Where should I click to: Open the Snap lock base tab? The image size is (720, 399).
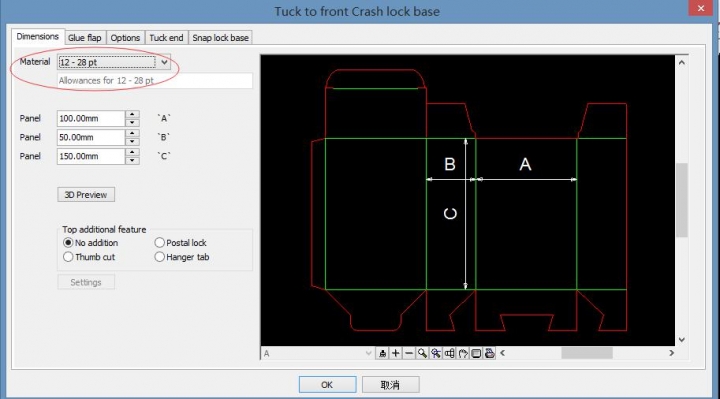tap(220, 38)
